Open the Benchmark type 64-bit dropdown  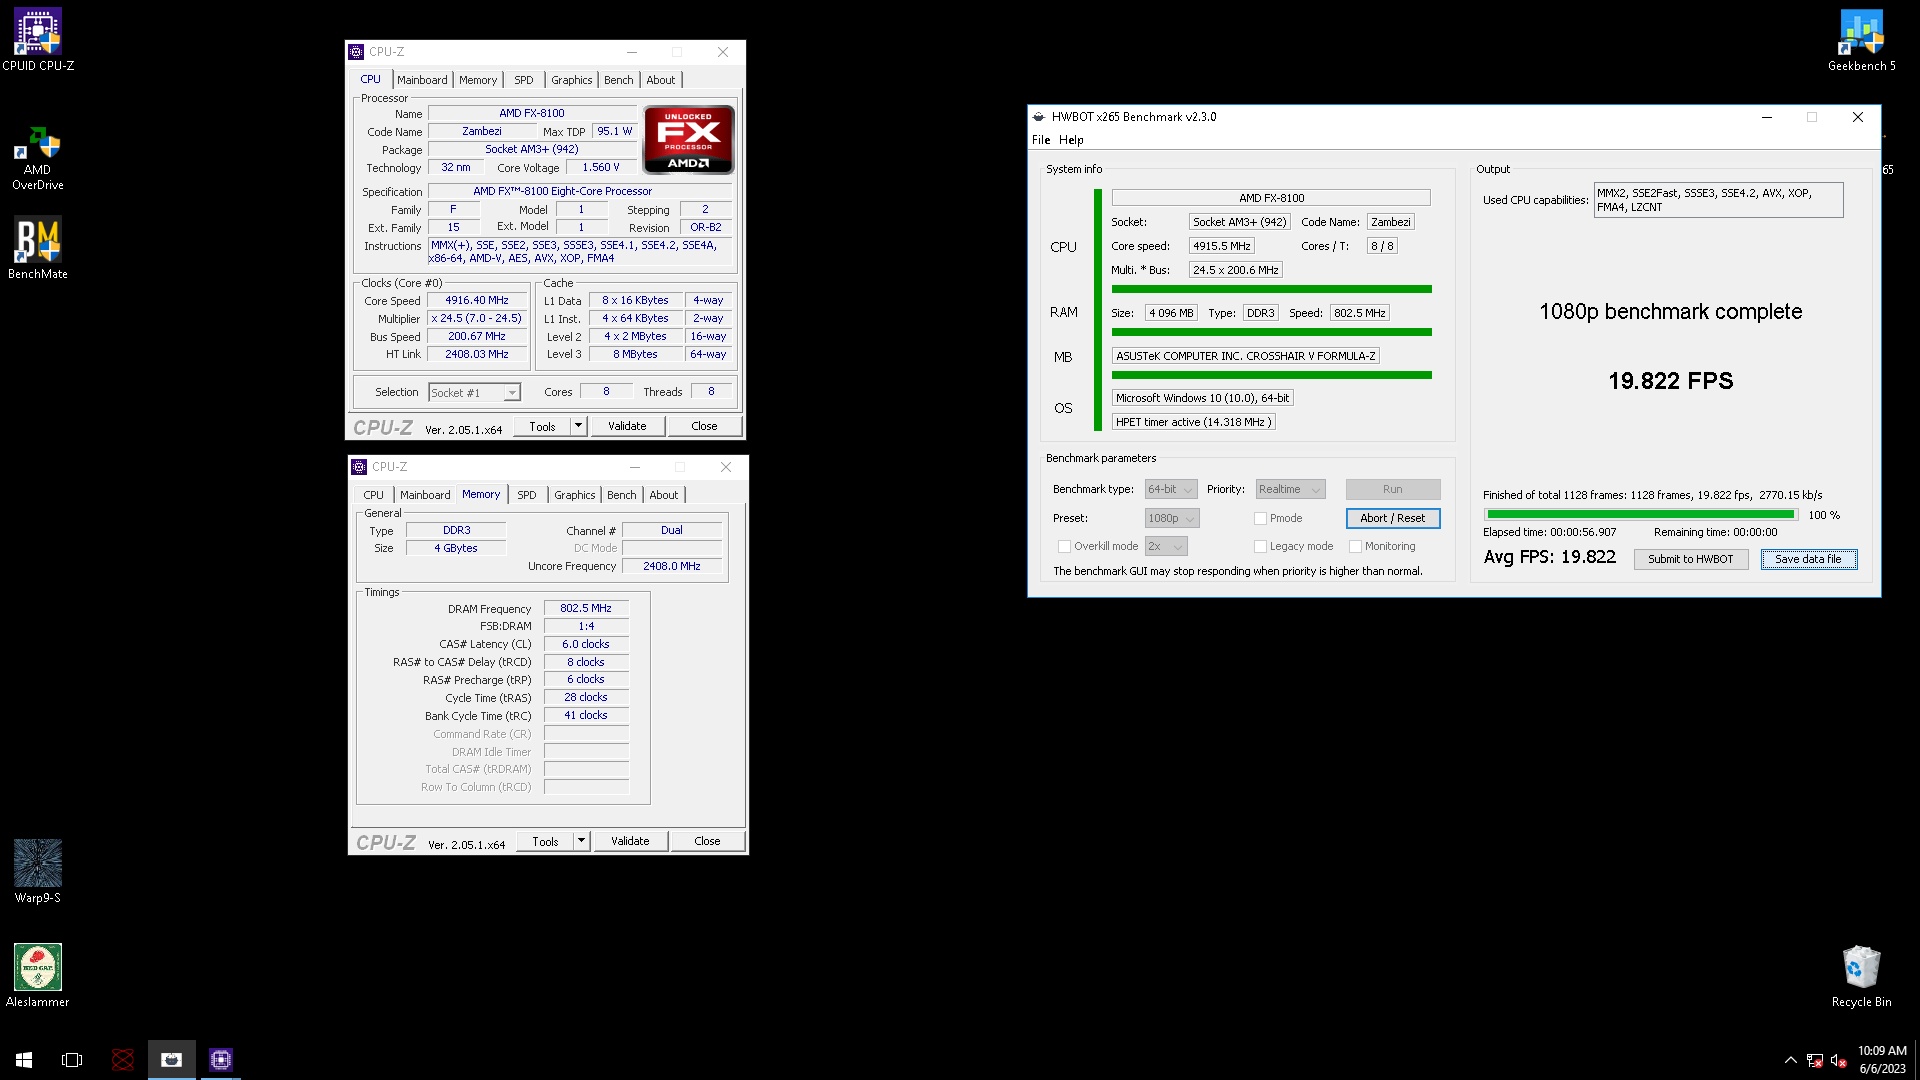pyautogui.click(x=1171, y=489)
